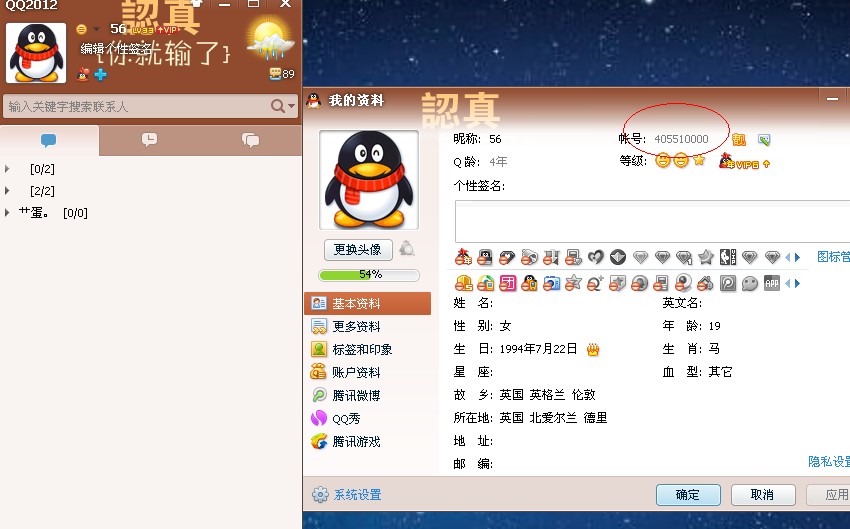Click the 个性签名 text box
Image resolution: width=850 pixels, height=529 pixels.
coord(652,221)
